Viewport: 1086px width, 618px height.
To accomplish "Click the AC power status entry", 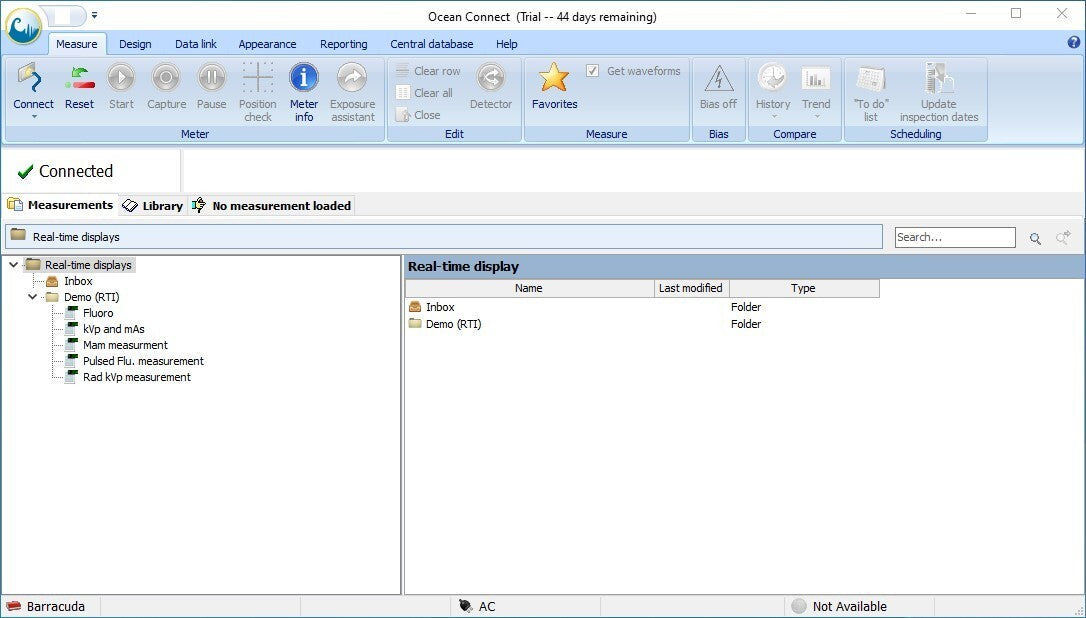I will point(477,606).
